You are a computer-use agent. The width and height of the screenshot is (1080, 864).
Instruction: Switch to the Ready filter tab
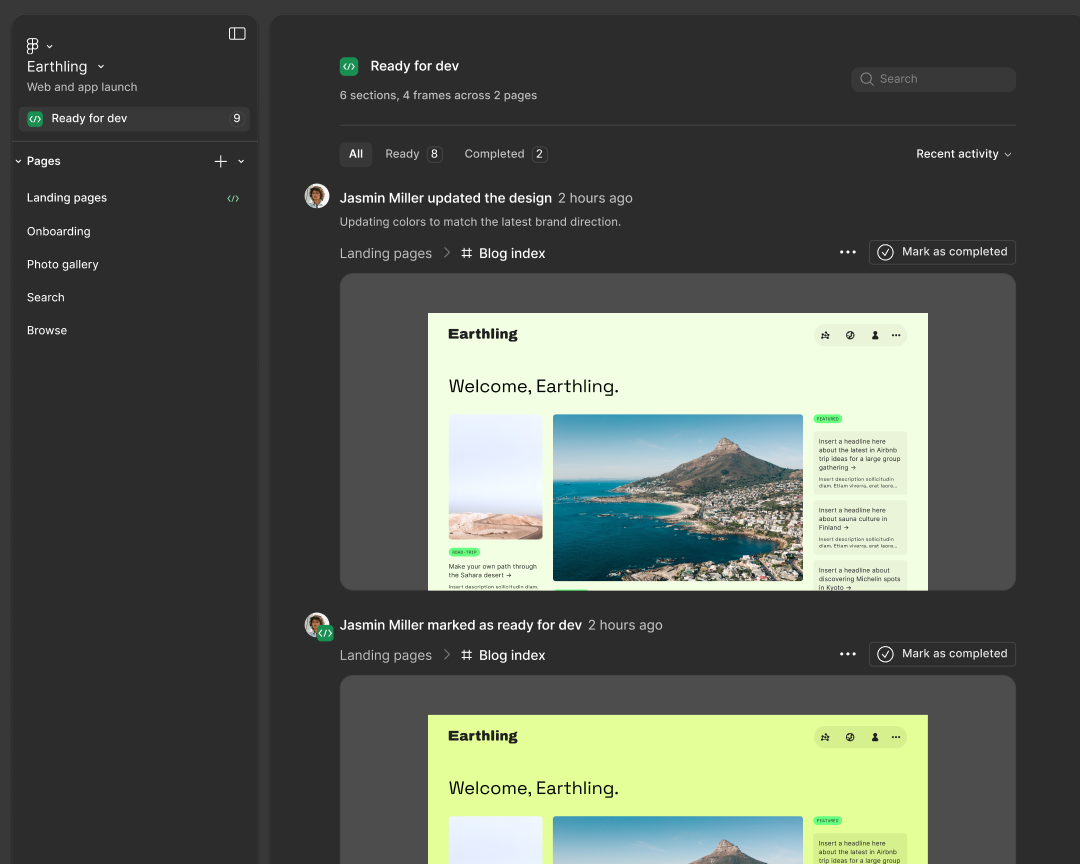point(412,153)
